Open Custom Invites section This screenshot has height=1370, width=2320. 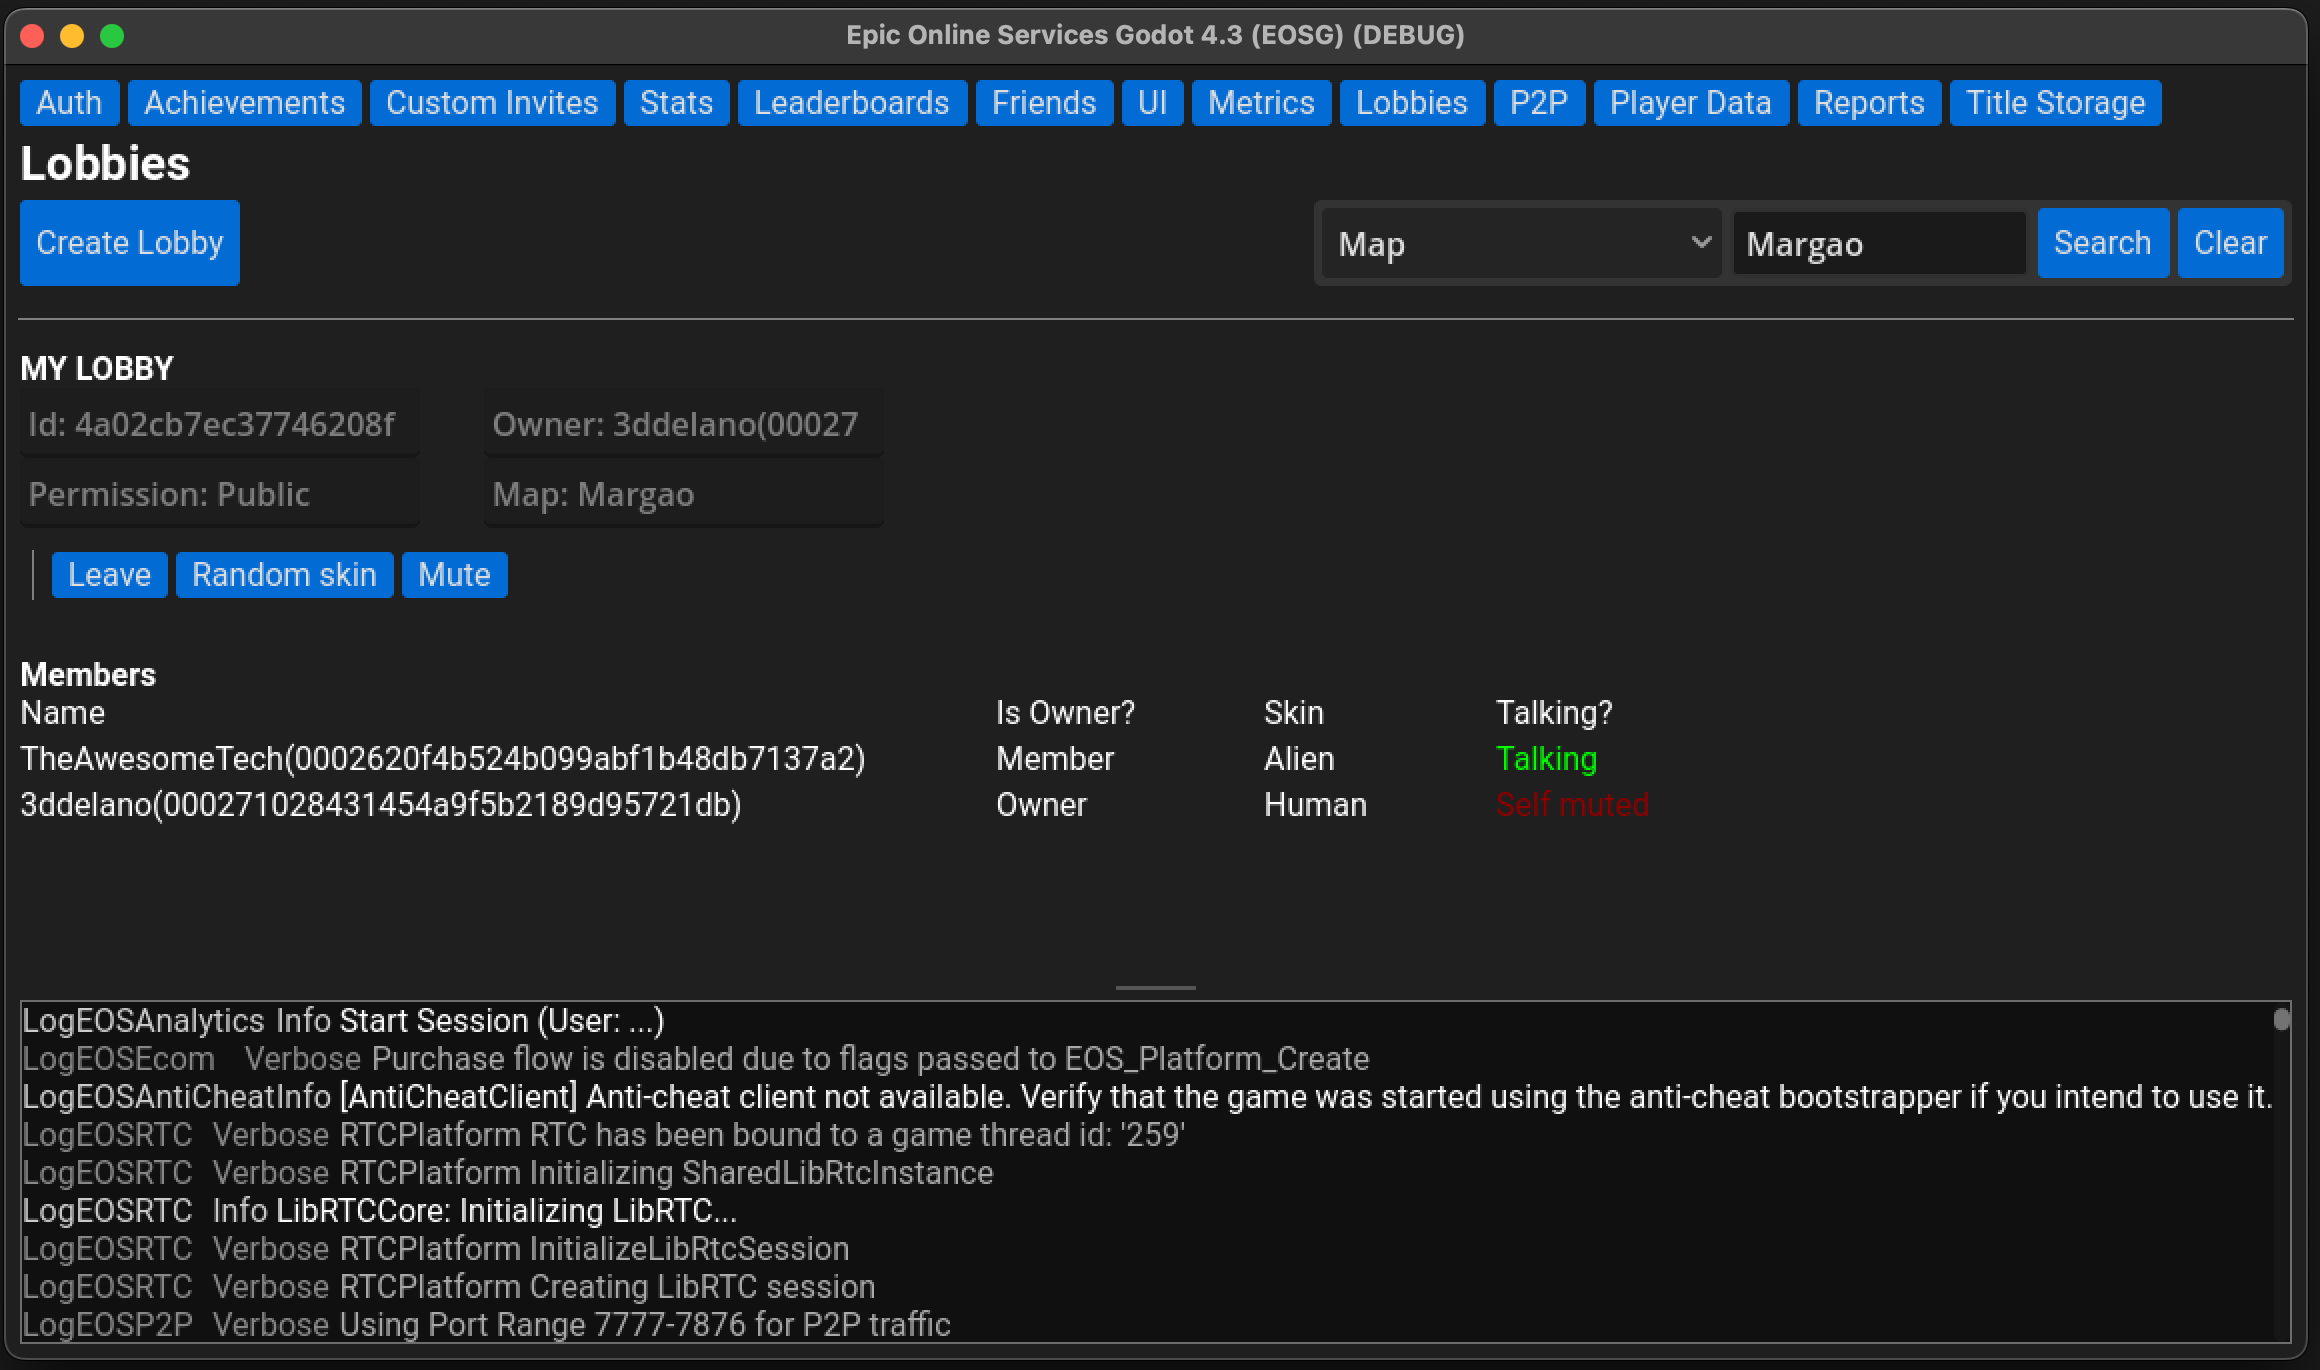[491, 103]
